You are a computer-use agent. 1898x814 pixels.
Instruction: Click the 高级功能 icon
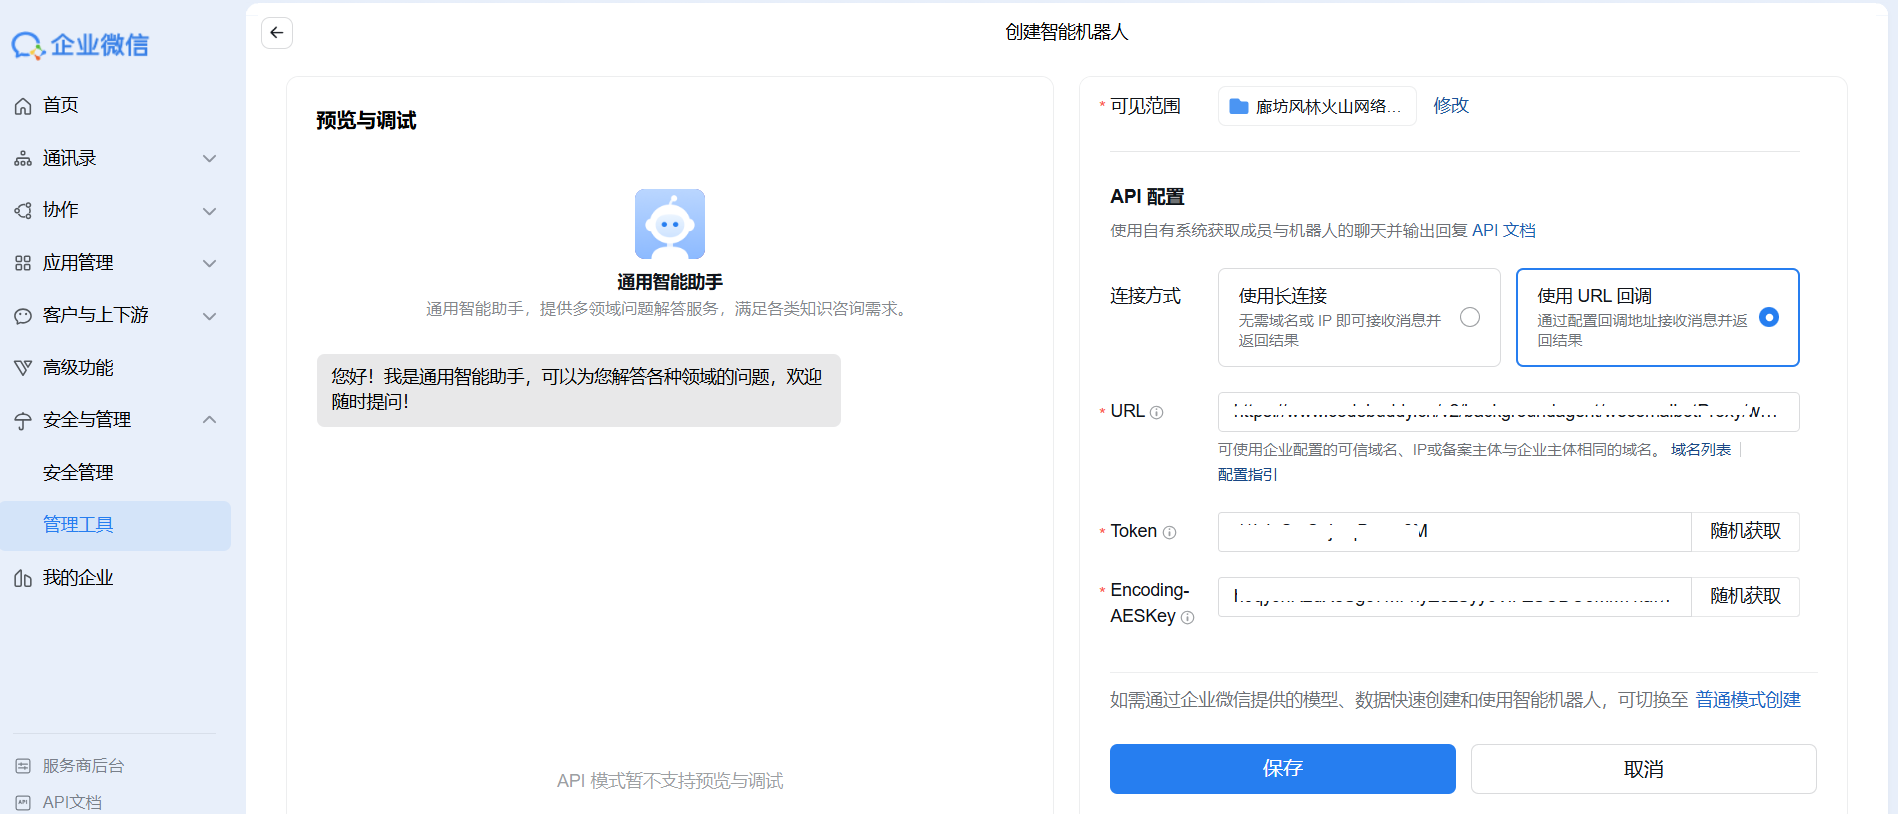[23, 368]
